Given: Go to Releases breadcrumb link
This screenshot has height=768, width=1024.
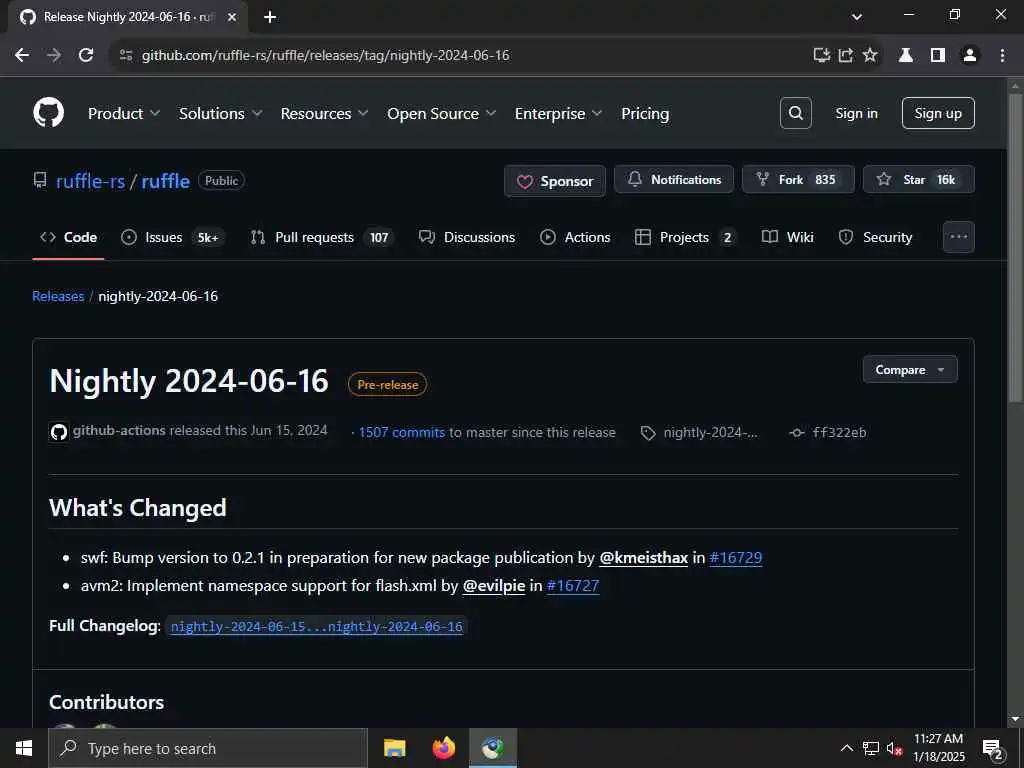Looking at the screenshot, I should coord(58,296).
